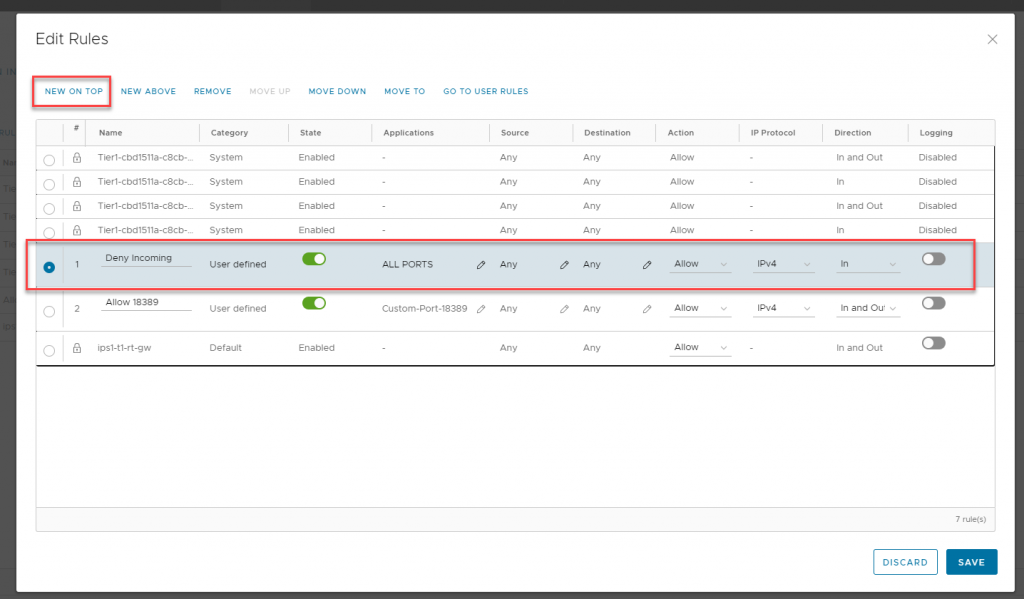Select radio button for Allow 18389 rule
The width and height of the screenshot is (1024, 599).
click(x=49, y=311)
